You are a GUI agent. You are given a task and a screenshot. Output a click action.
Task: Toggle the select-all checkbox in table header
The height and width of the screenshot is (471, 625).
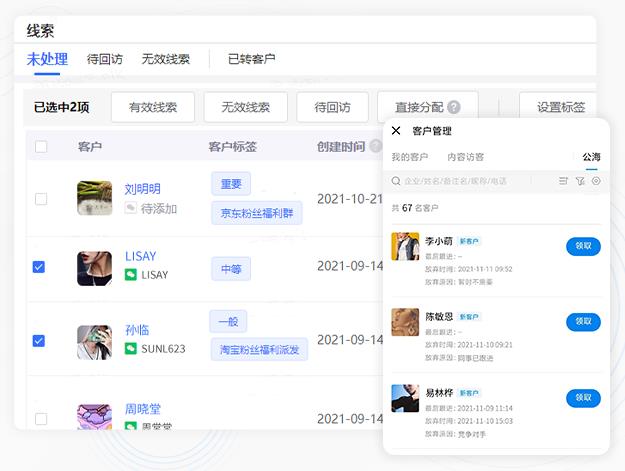click(x=41, y=147)
